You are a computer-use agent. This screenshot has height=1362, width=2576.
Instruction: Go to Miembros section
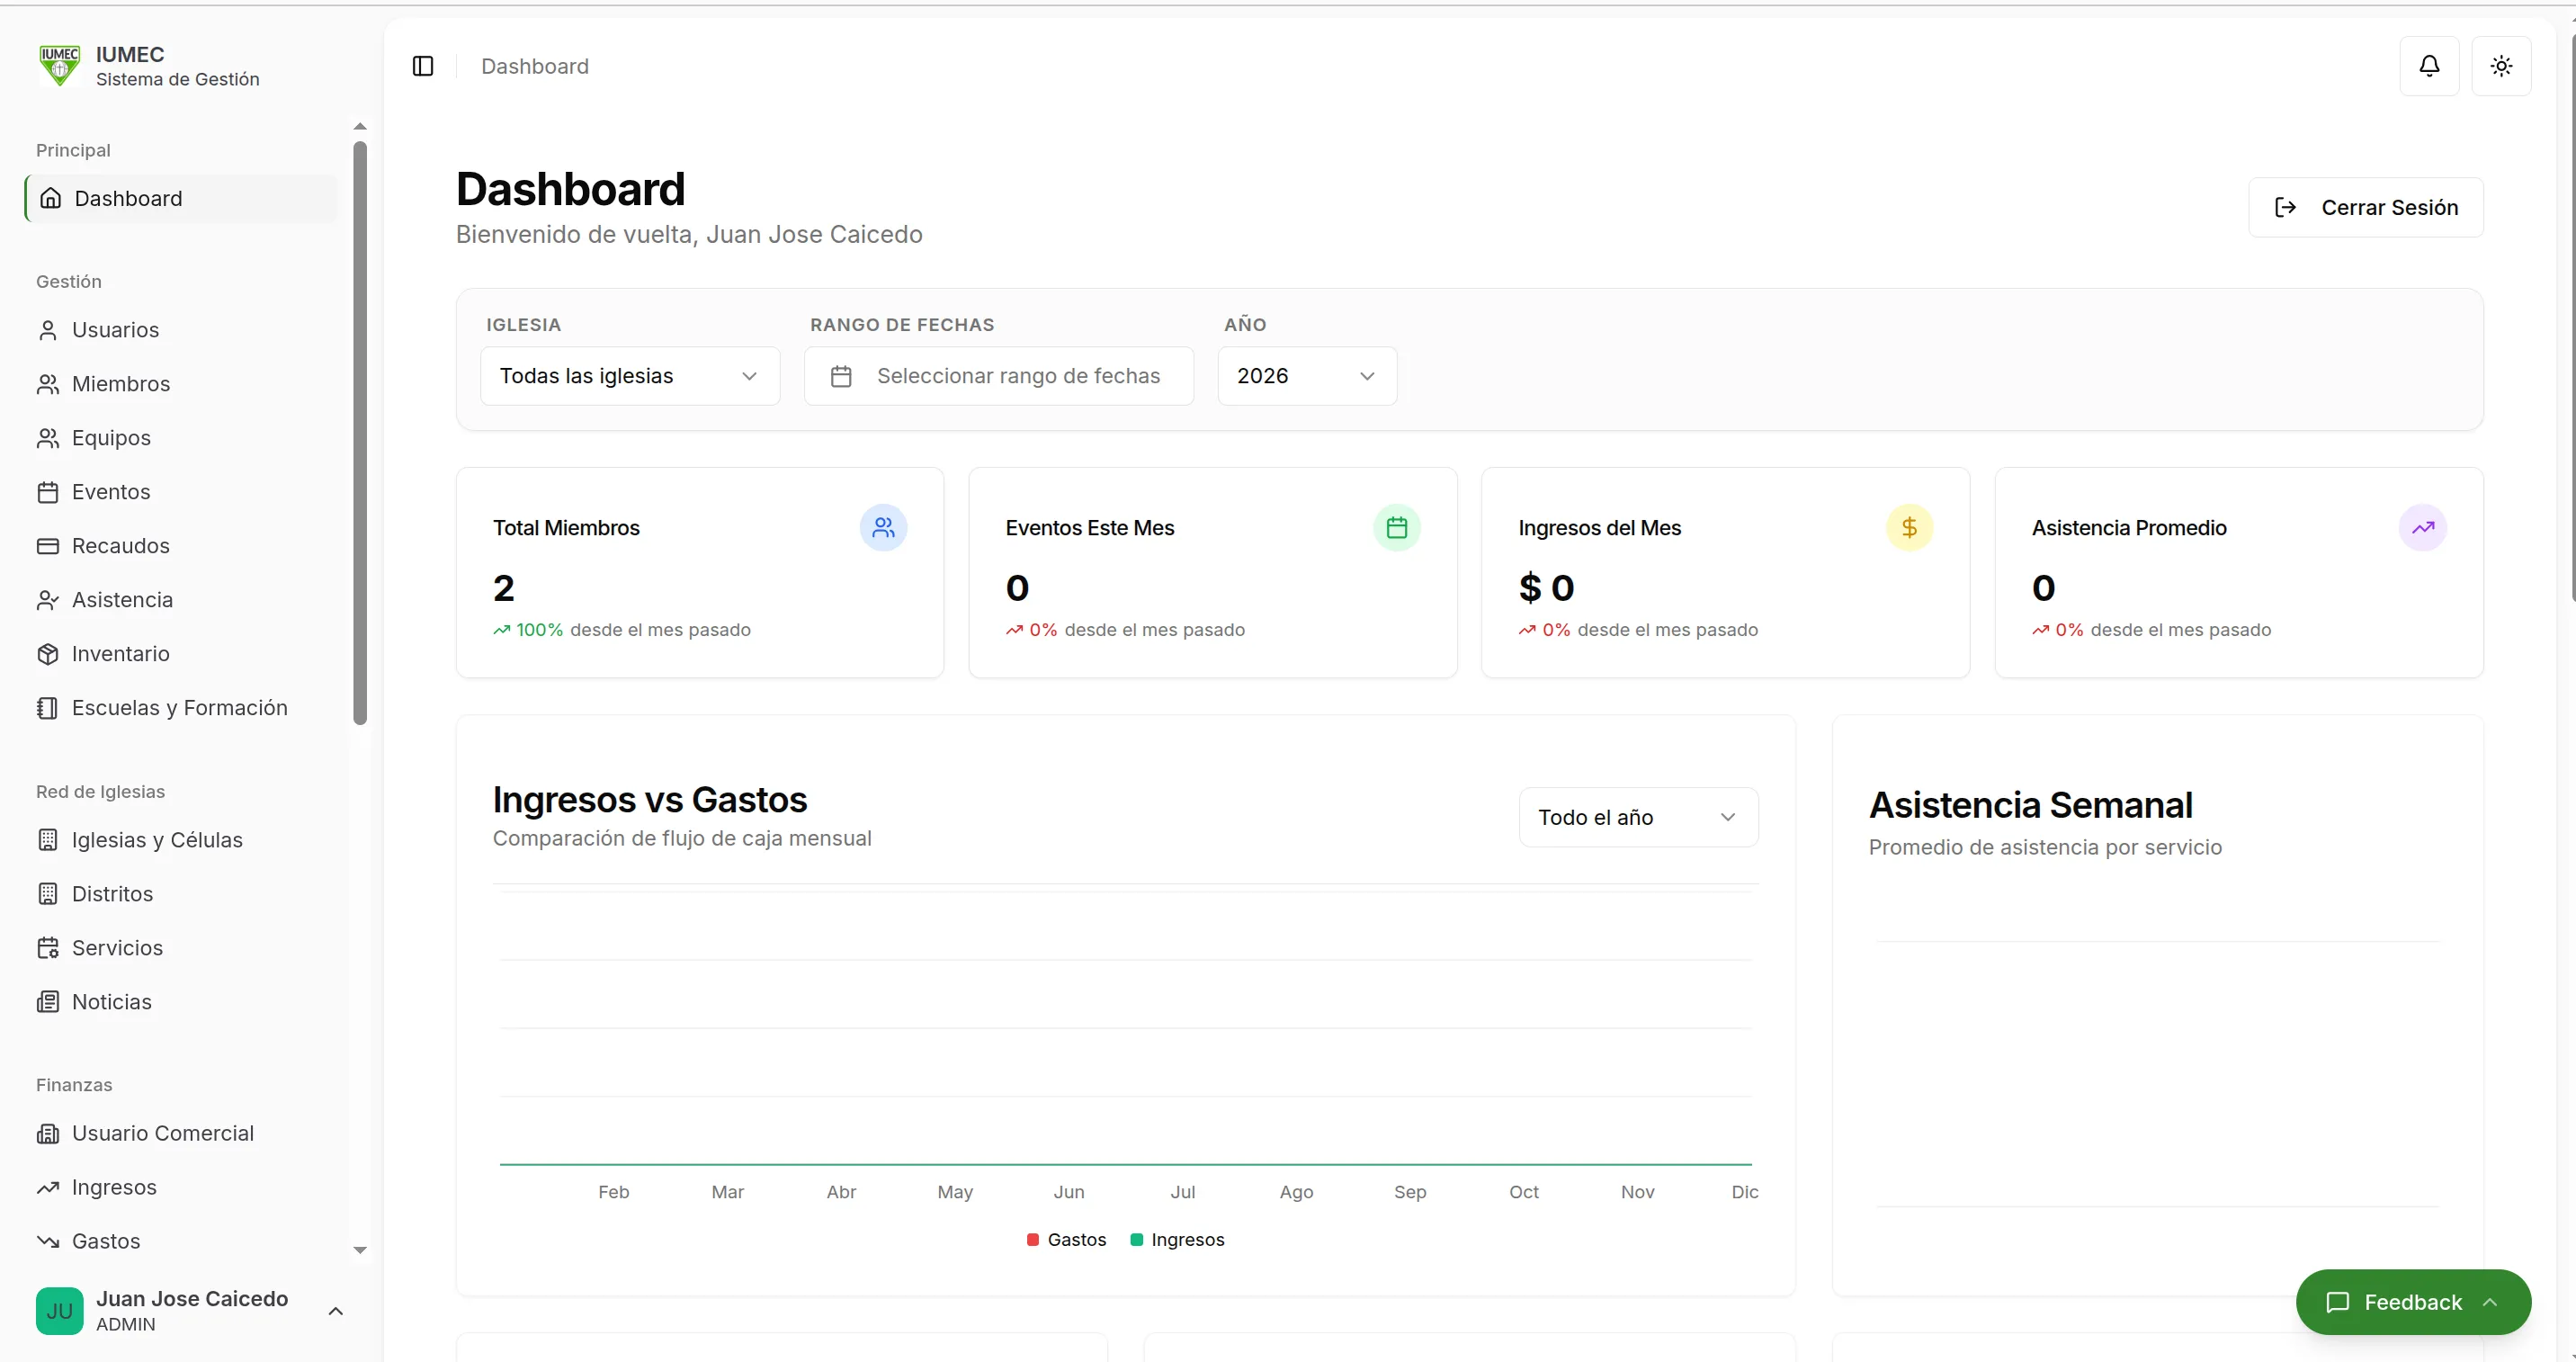click(x=181, y=384)
